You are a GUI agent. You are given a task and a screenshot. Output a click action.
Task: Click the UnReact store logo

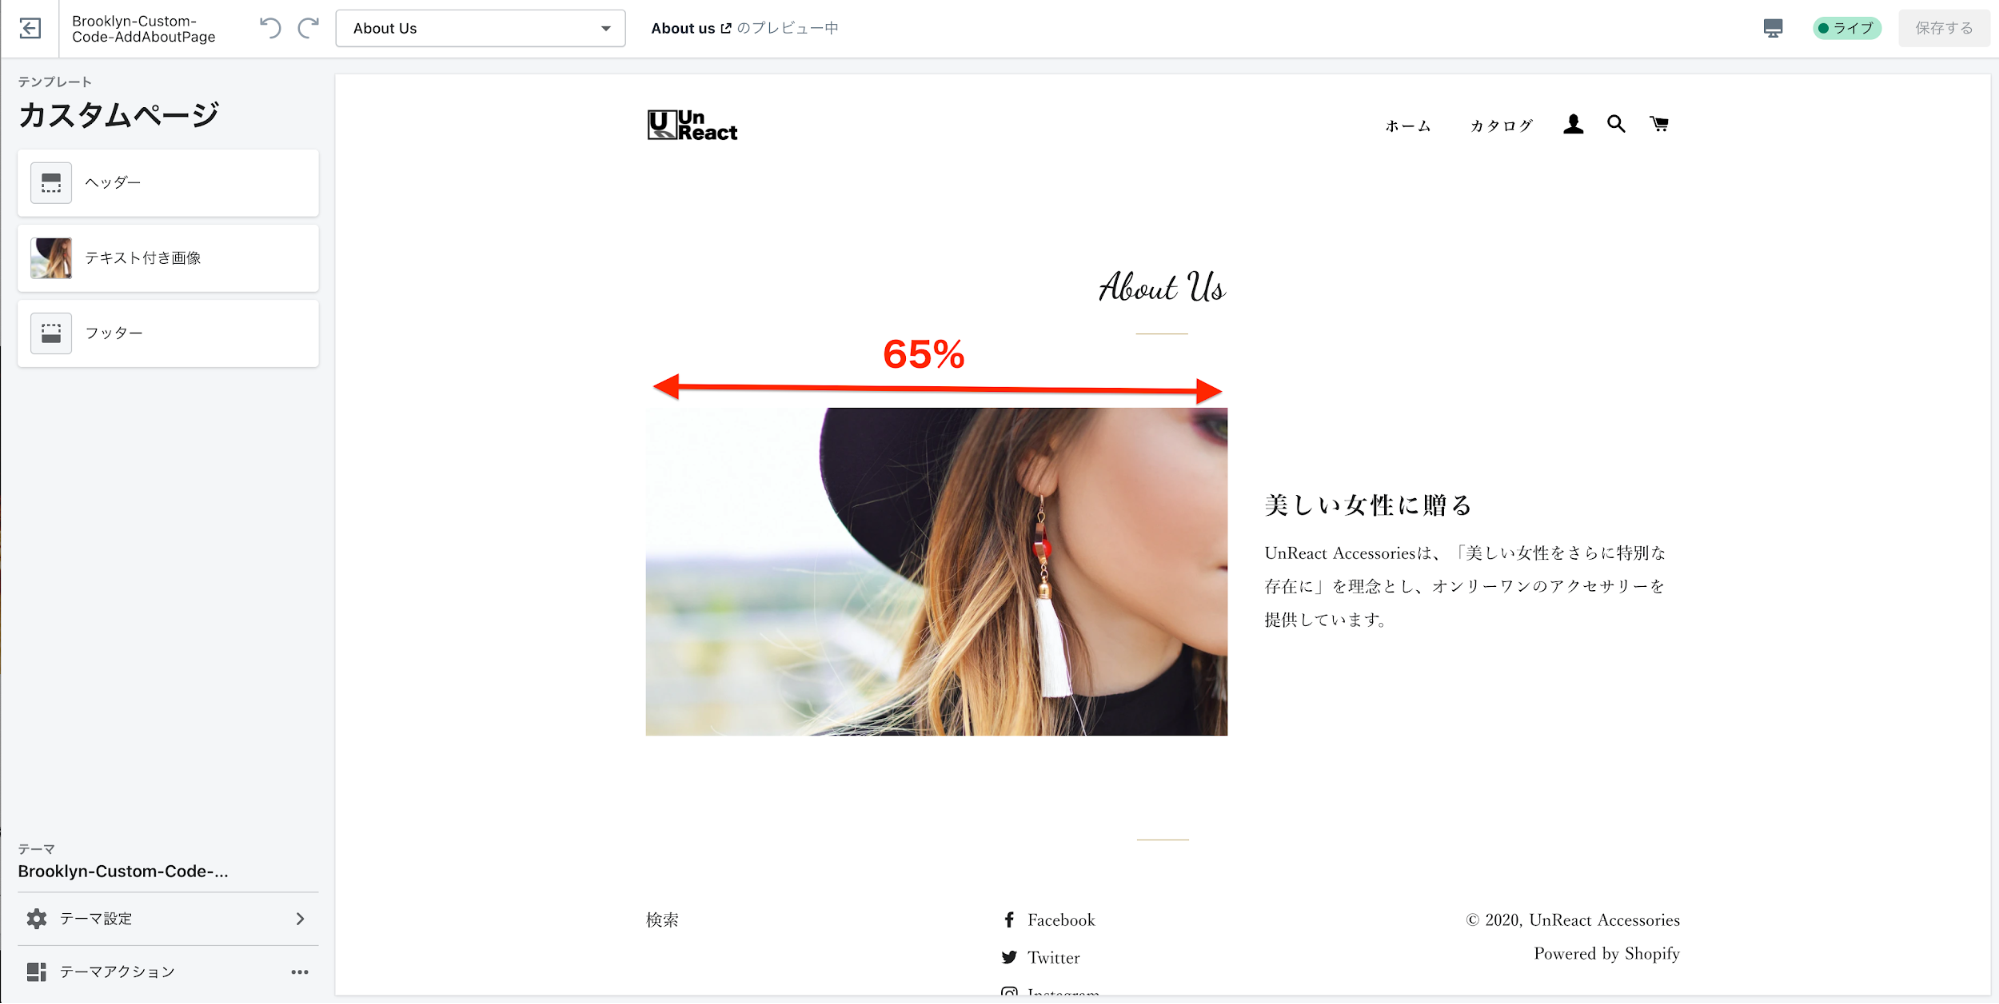692,125
